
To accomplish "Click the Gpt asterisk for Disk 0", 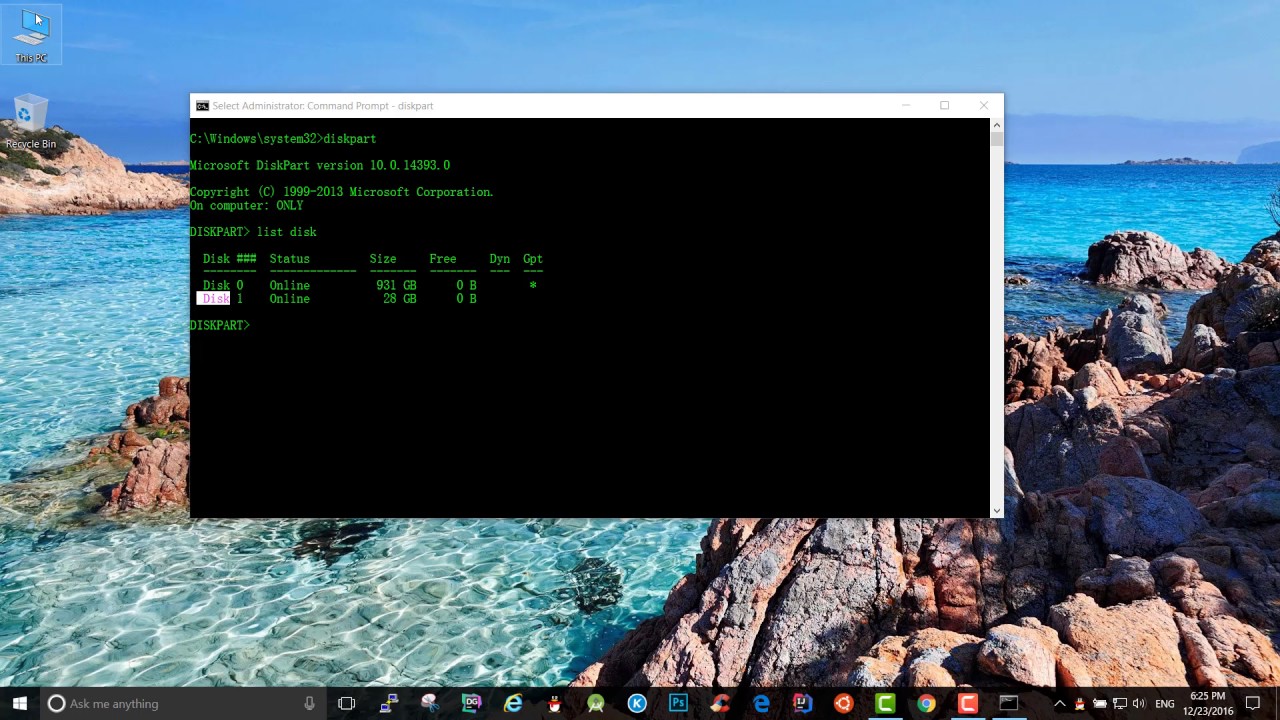I will pyautogui.click(x=533, y=285).
